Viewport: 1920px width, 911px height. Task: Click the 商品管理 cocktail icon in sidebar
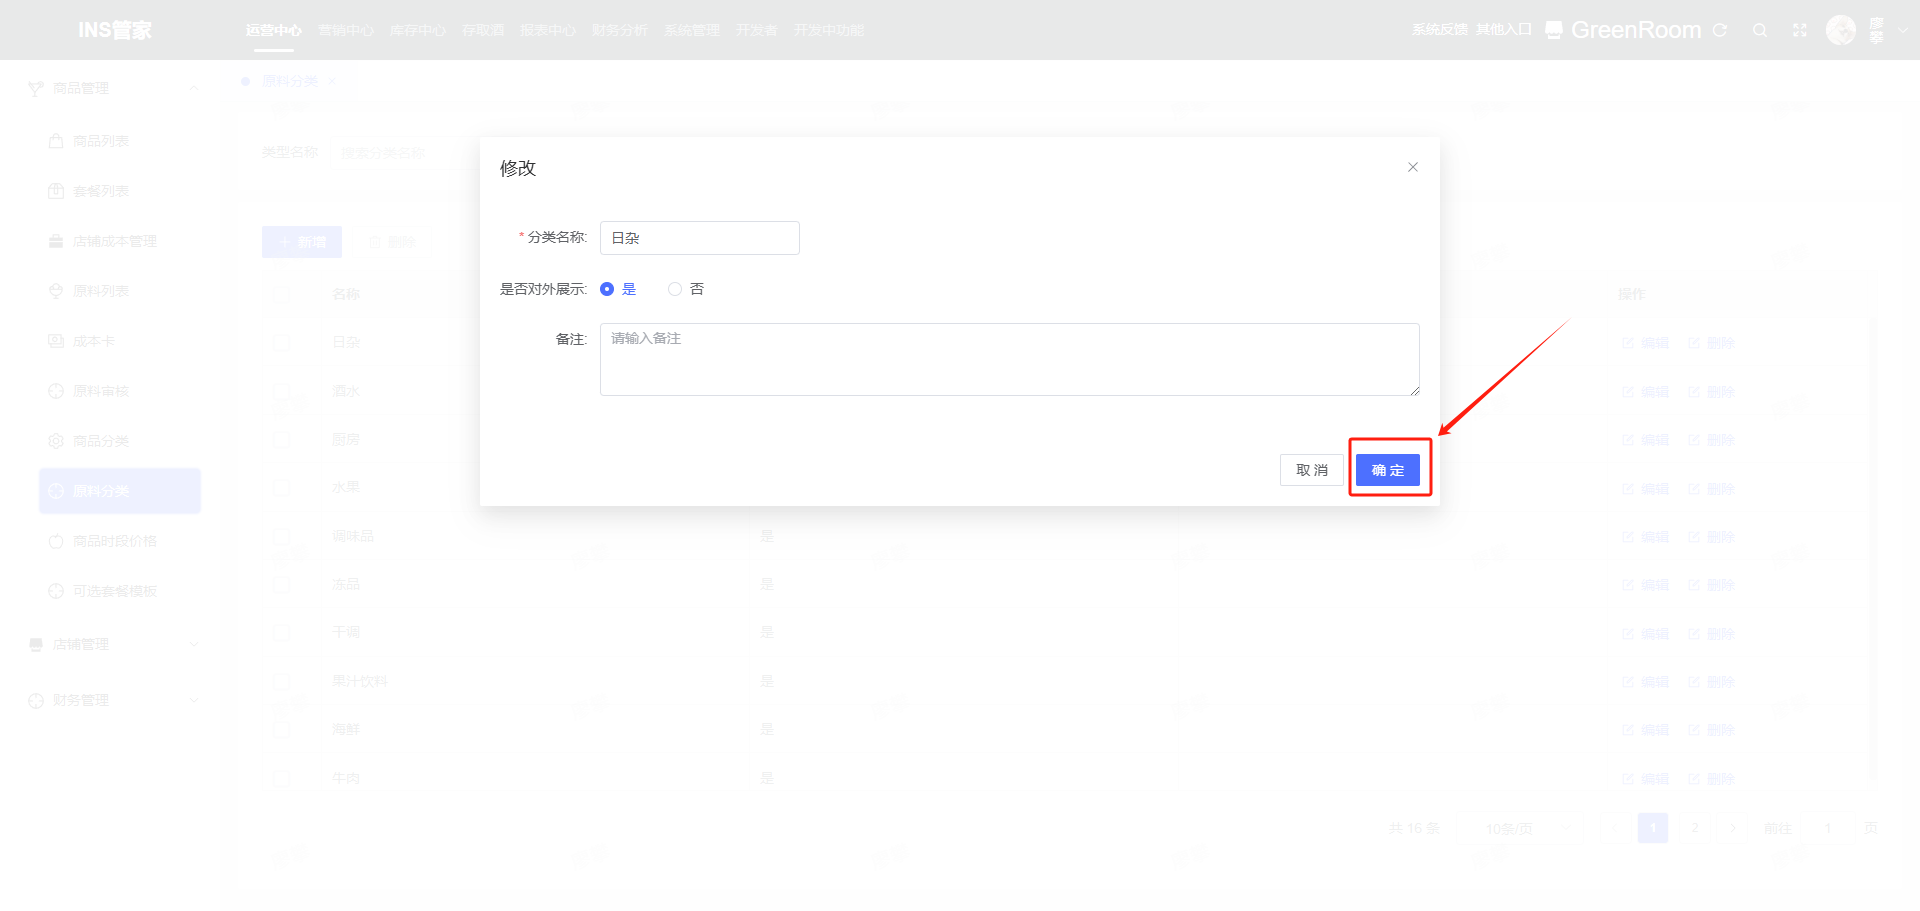(x=36, y=88)
